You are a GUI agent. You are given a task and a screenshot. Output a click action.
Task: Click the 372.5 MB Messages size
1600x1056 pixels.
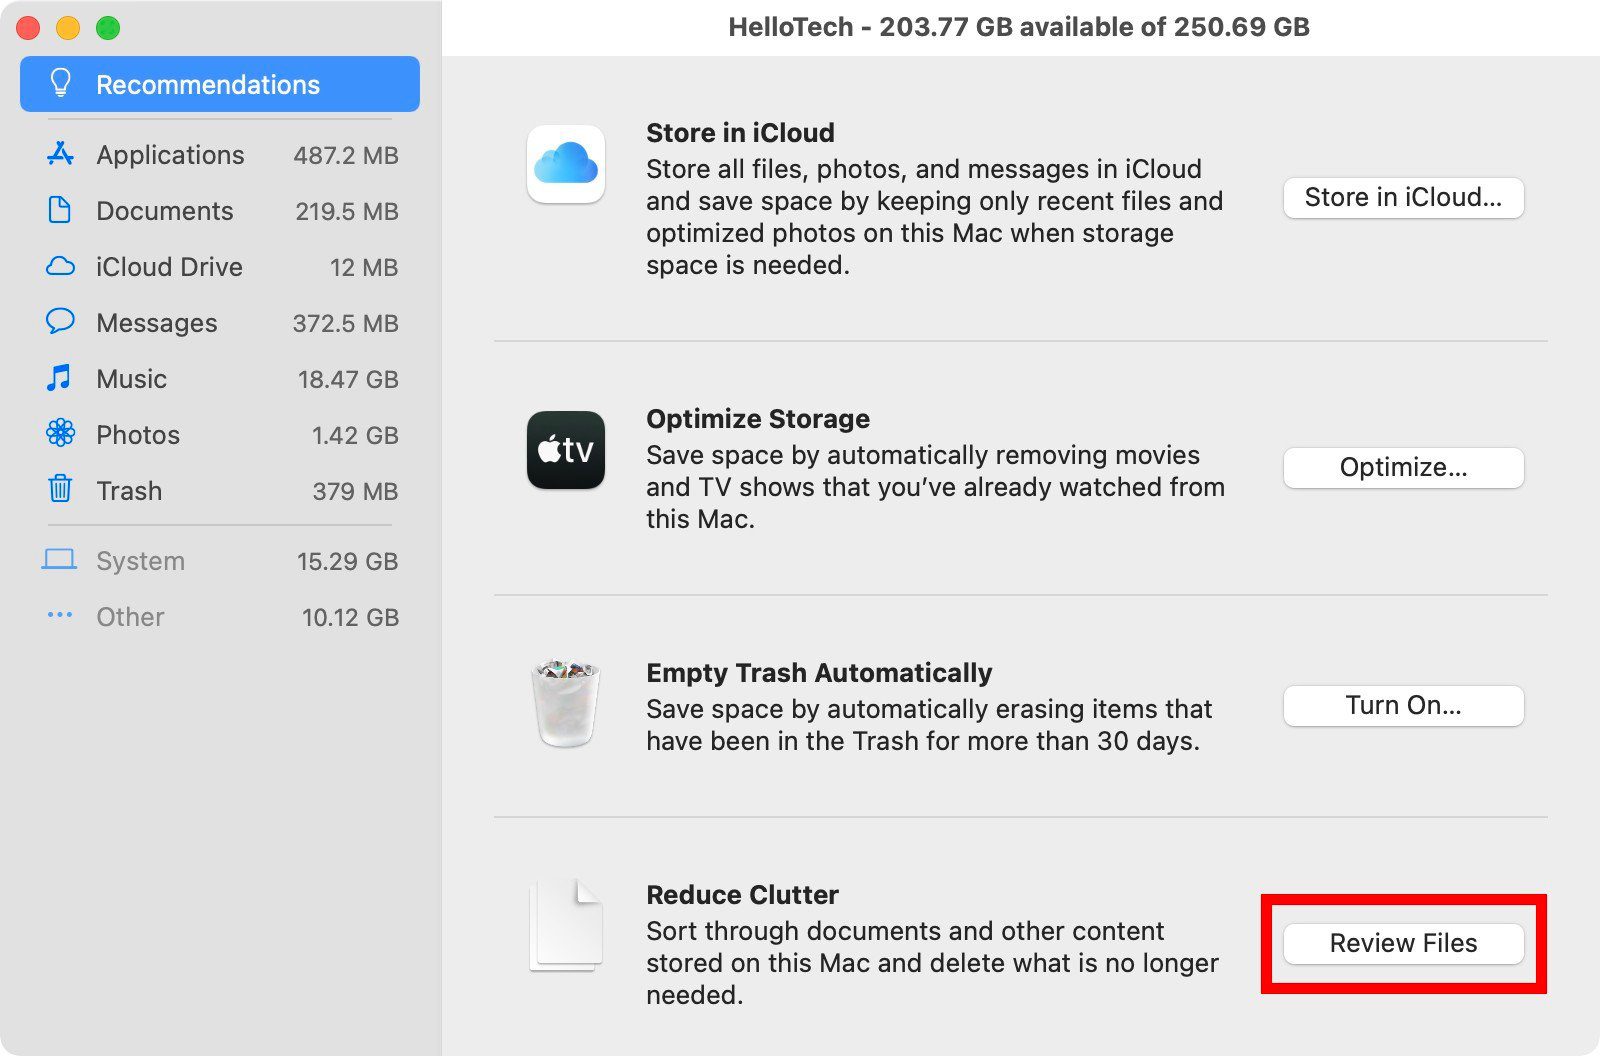coord(345,323)
